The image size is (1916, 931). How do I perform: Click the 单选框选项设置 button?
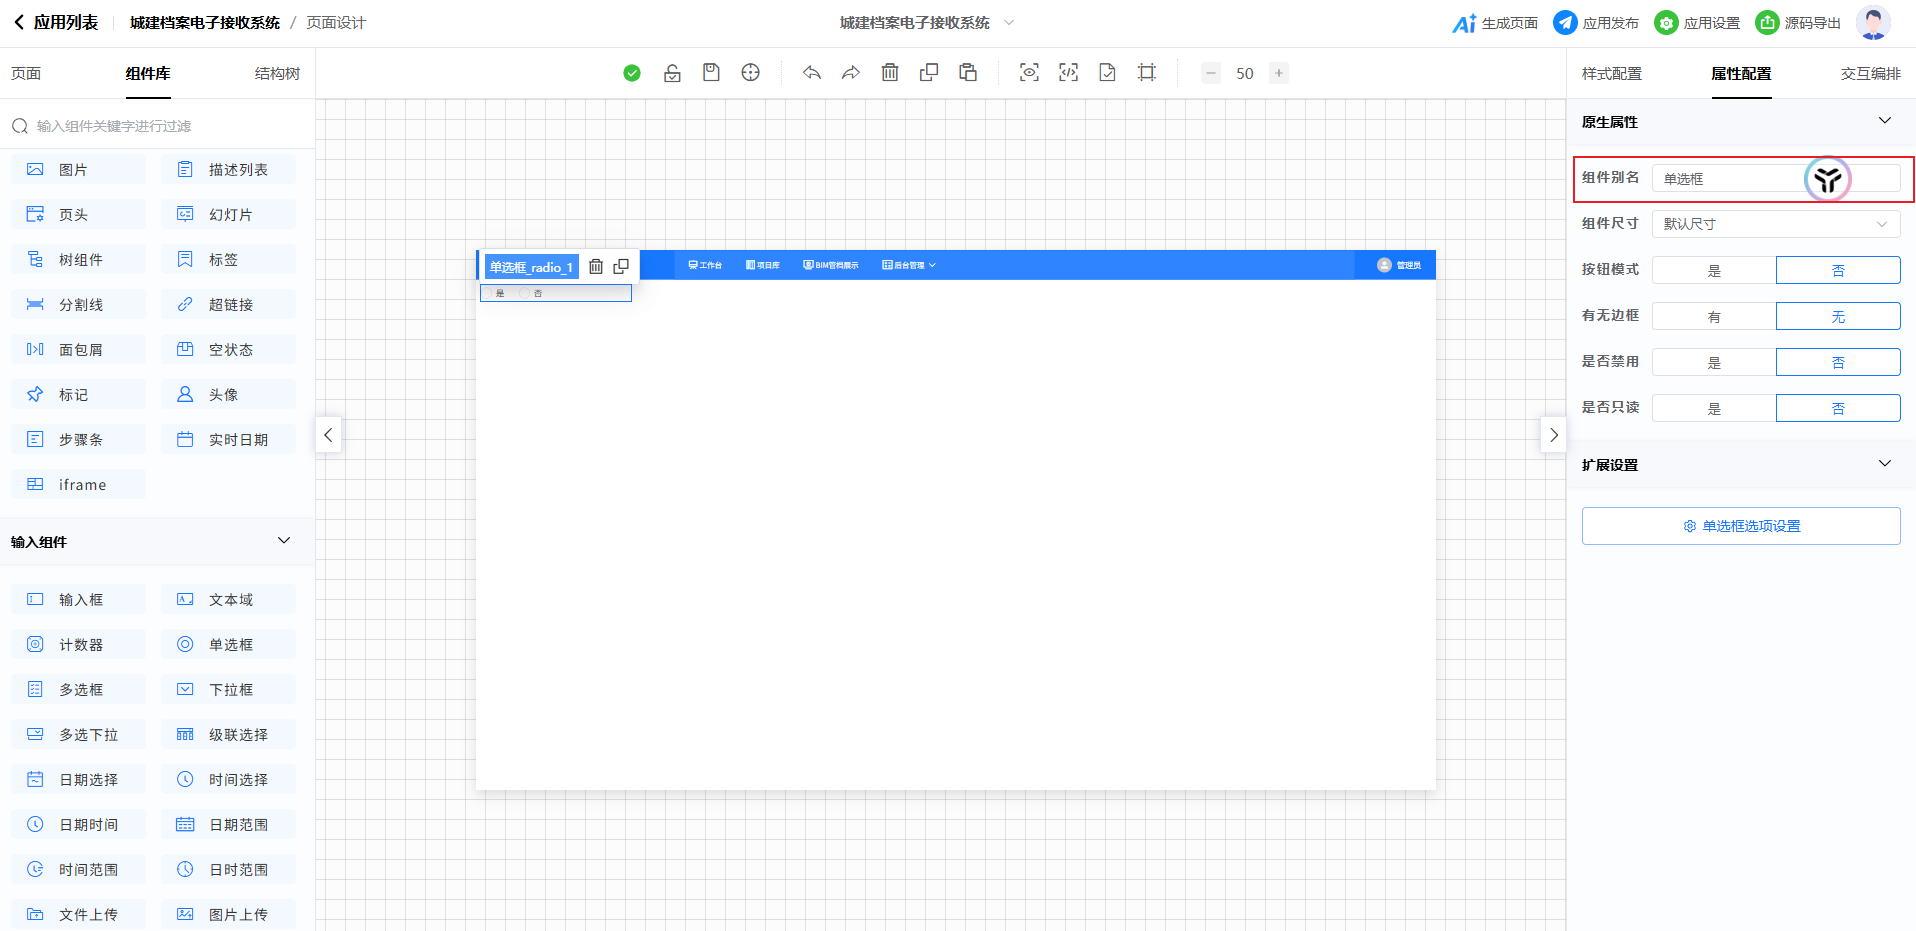click(1741, 526)
